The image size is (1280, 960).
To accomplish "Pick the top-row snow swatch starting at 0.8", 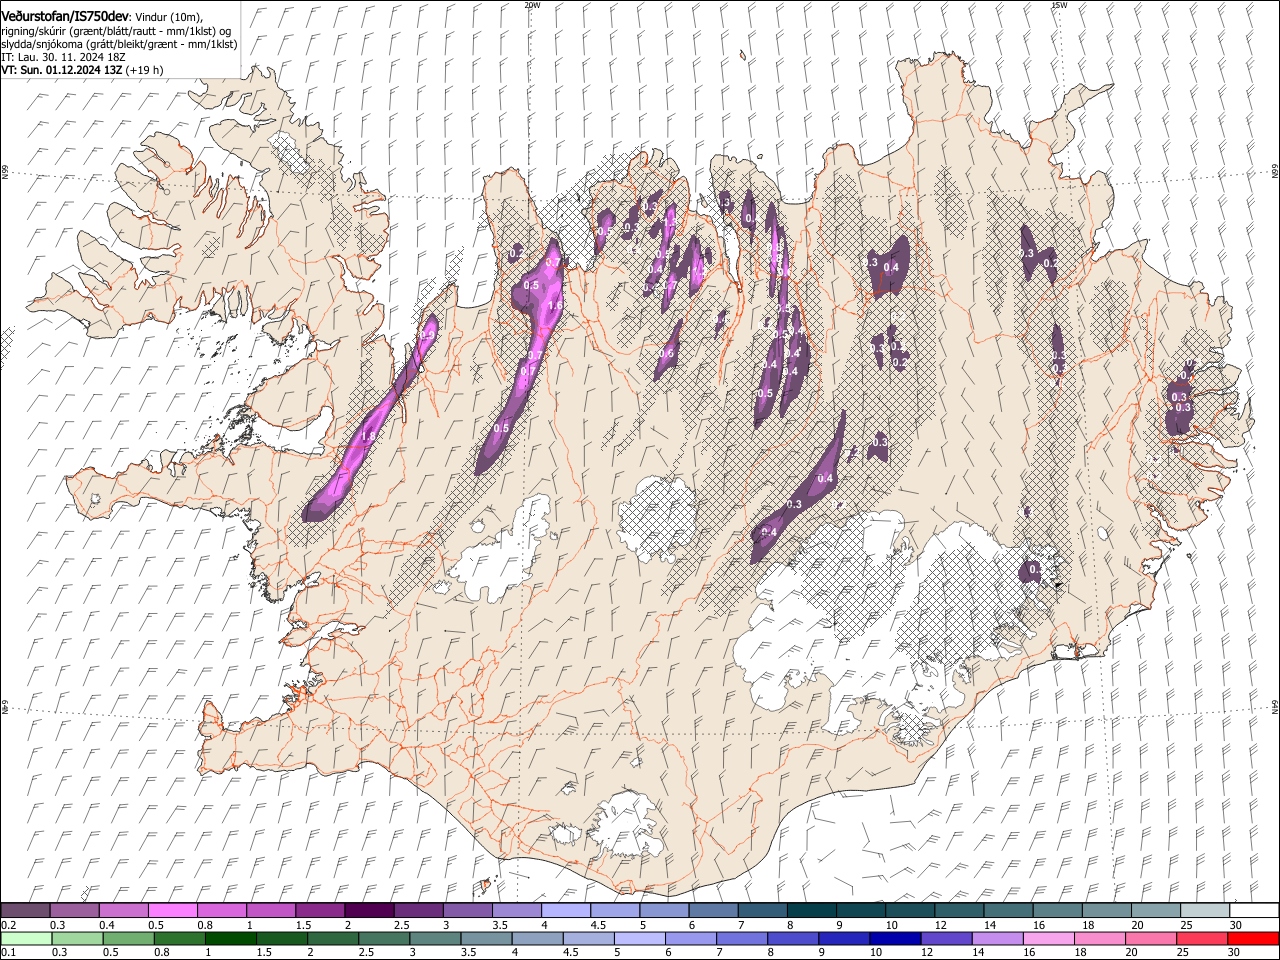I will point(221,911).
